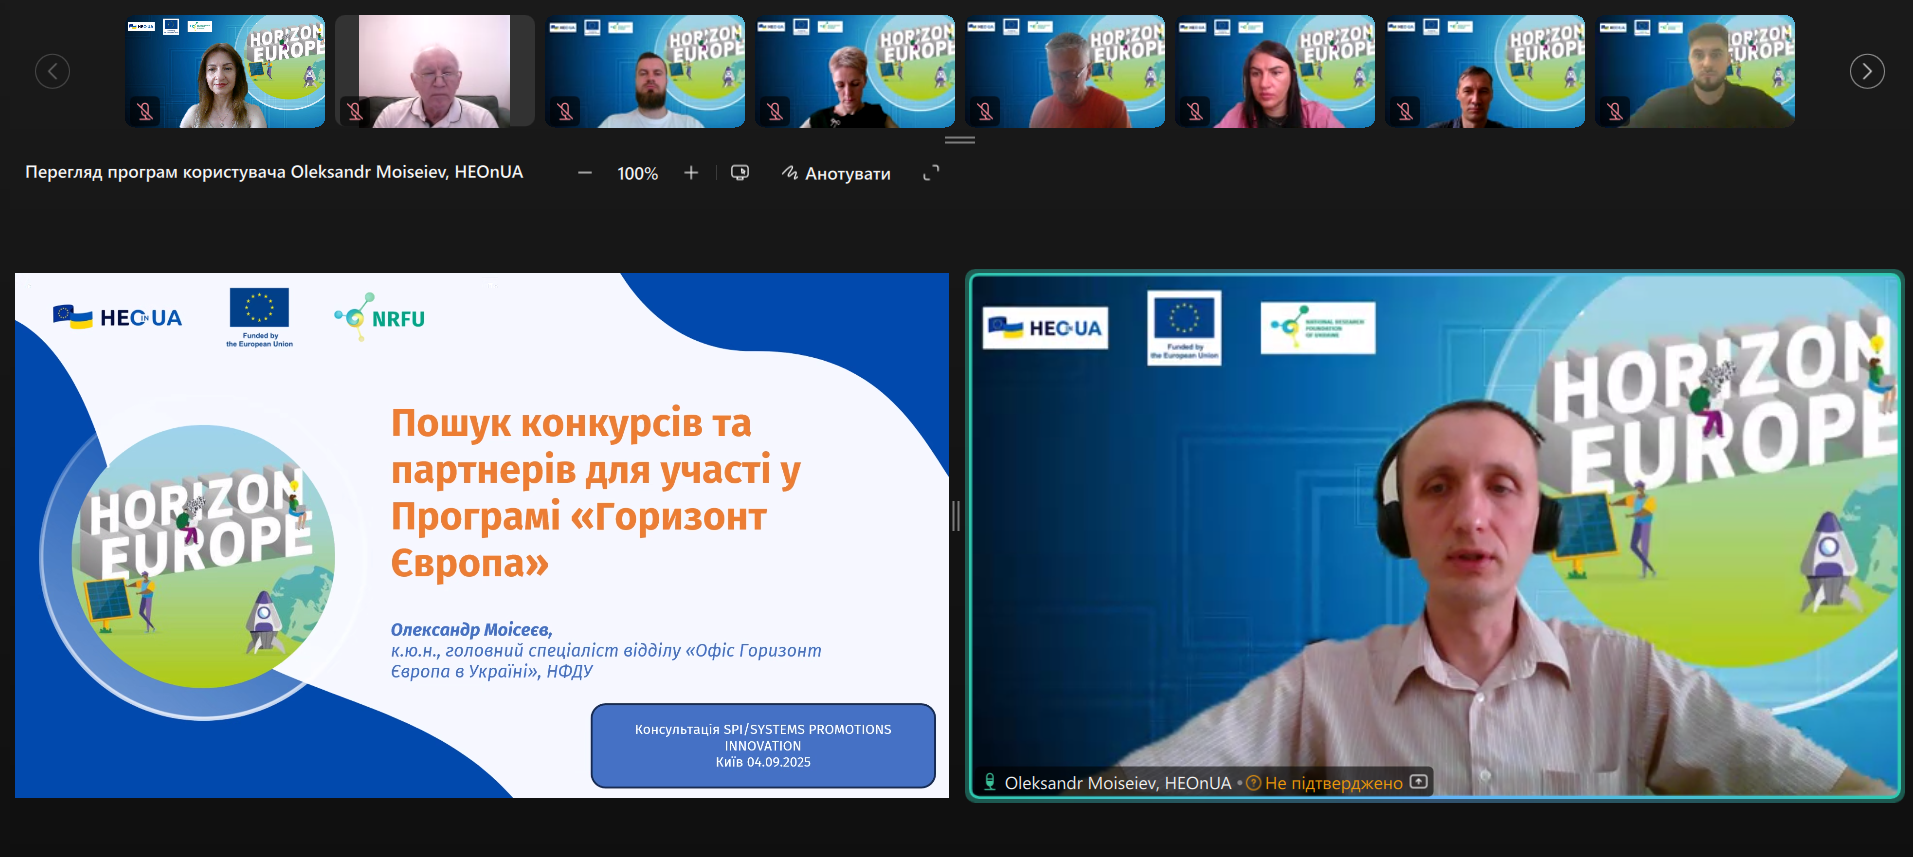1913x857 pixels.
Task: Expand shared content to full screen
Action: tap(931, 173)
